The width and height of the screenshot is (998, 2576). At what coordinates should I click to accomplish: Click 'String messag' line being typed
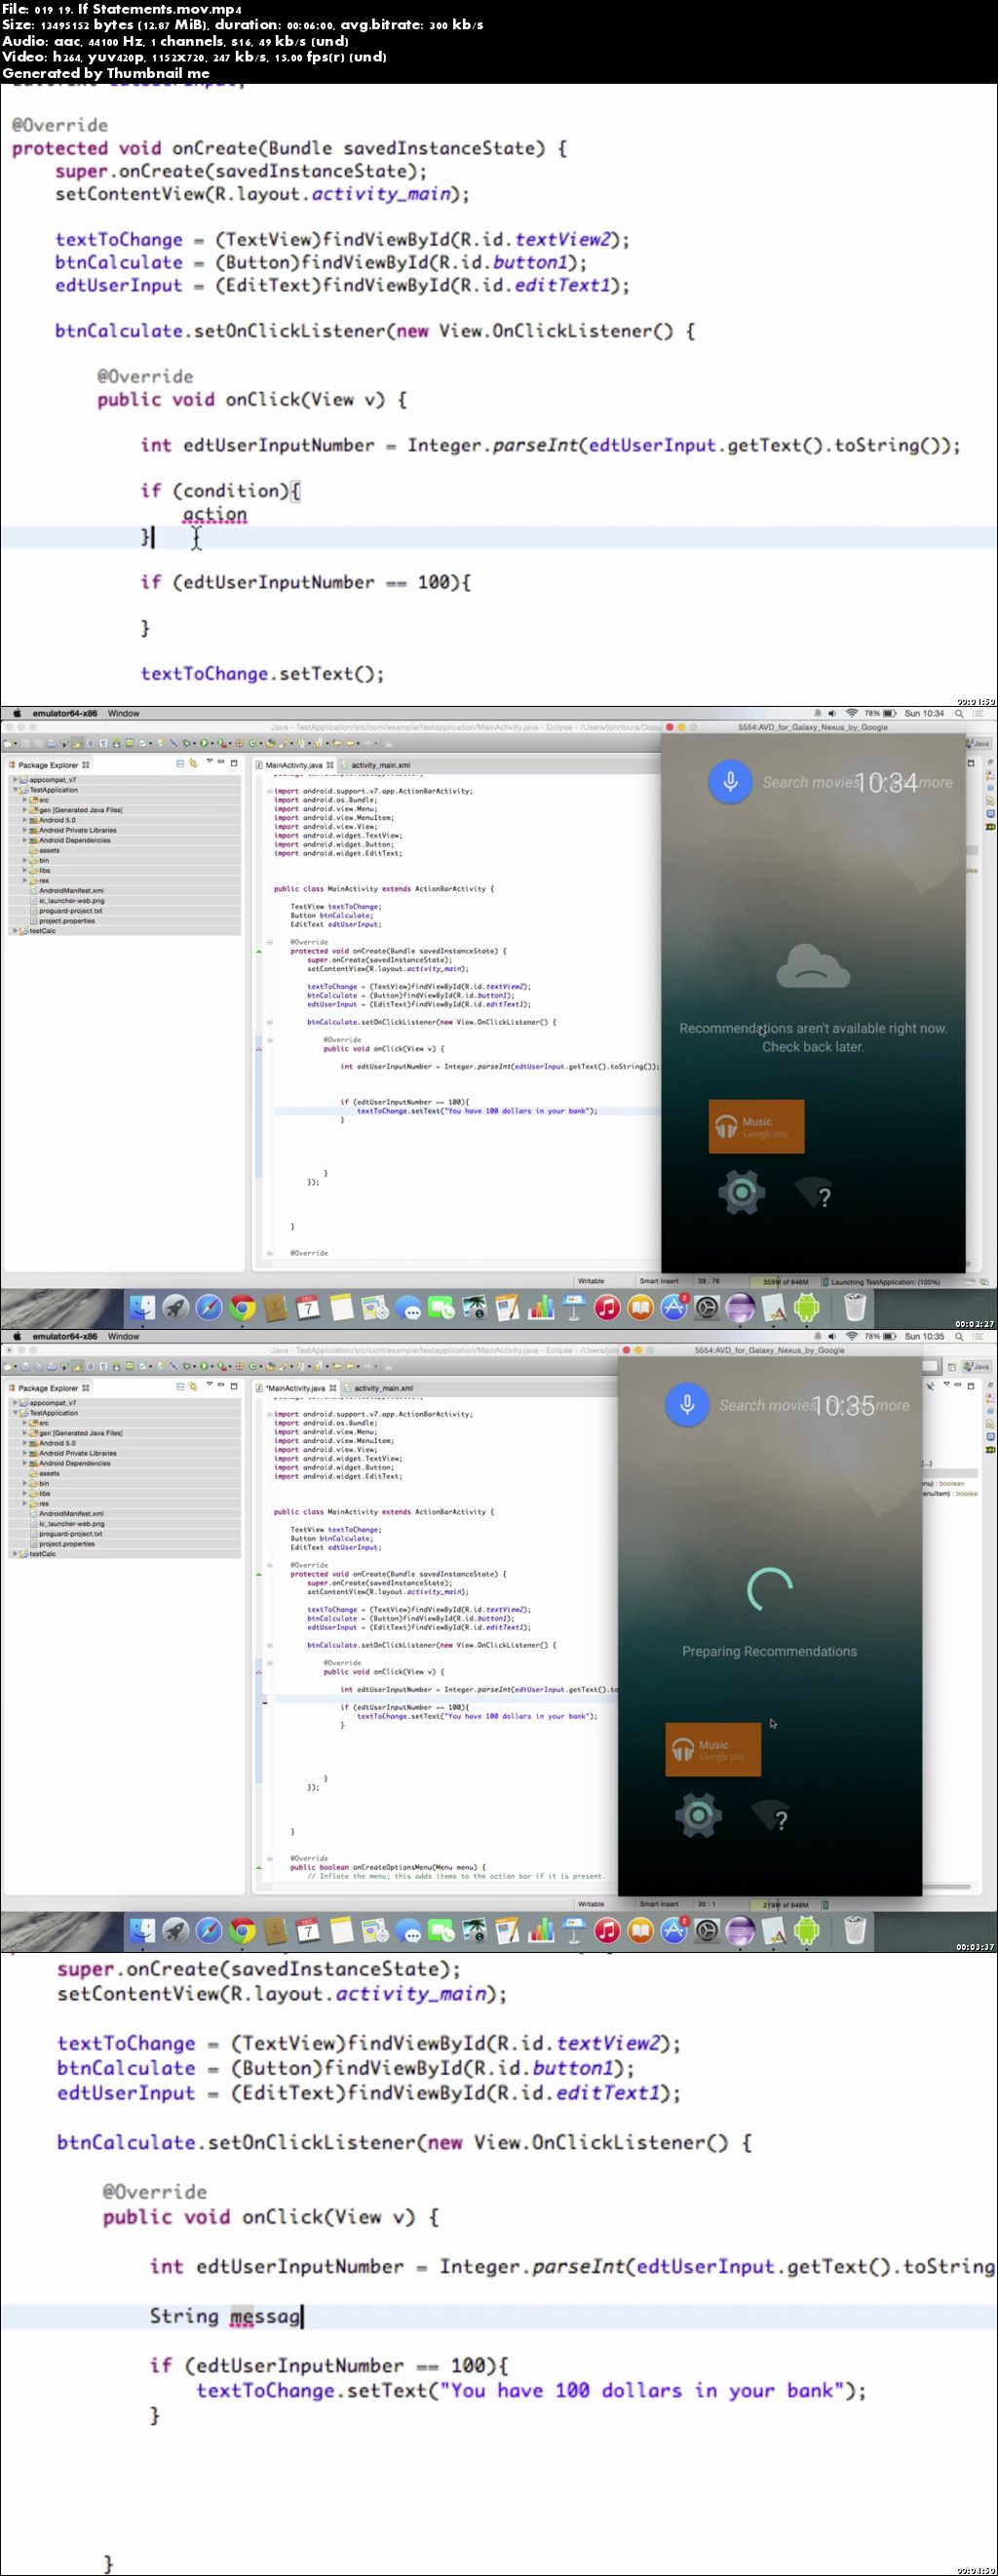[x=225, y=2315]
